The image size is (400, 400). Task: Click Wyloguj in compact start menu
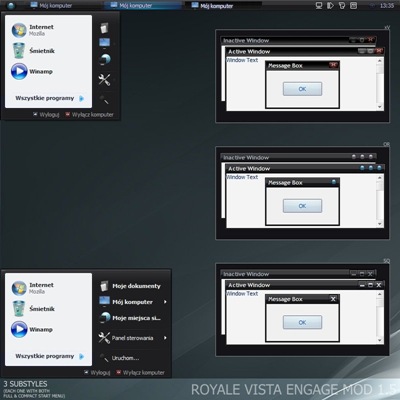coord(46,114)
